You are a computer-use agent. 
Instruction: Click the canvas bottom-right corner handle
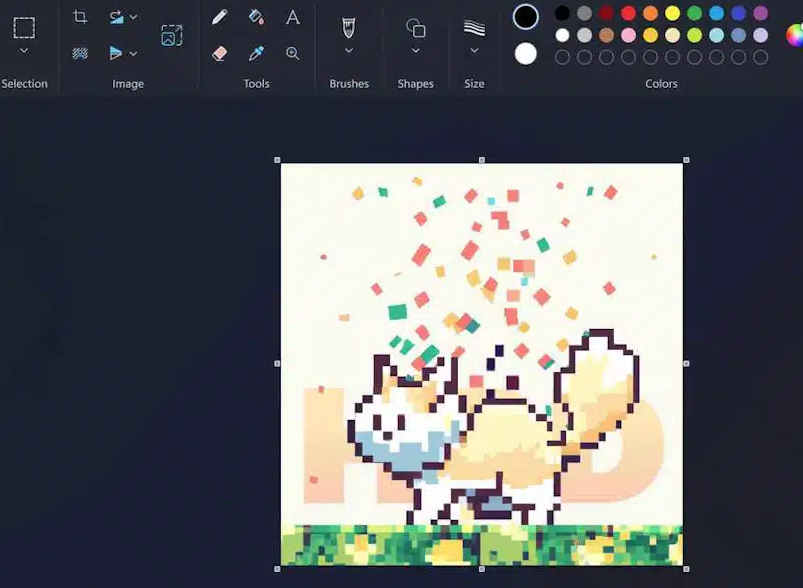686,569
